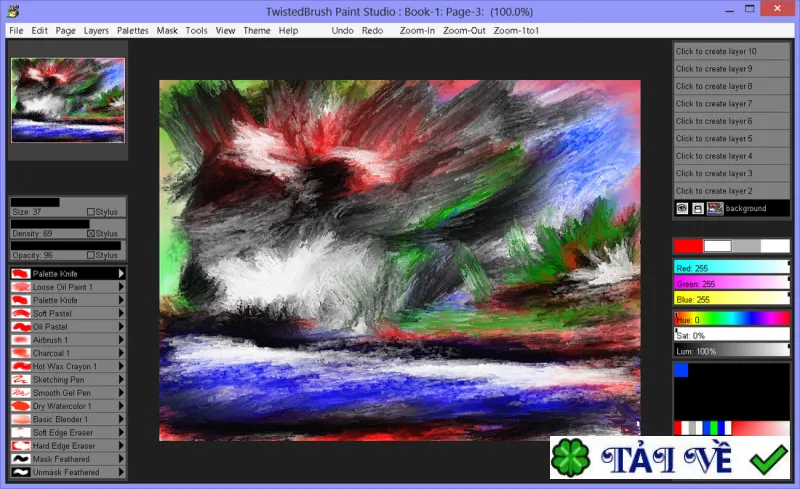This screenshot has width=800, height=489.
Task: Uncheck Stylus checkbox for Density
Action: (x=90, y=233)
